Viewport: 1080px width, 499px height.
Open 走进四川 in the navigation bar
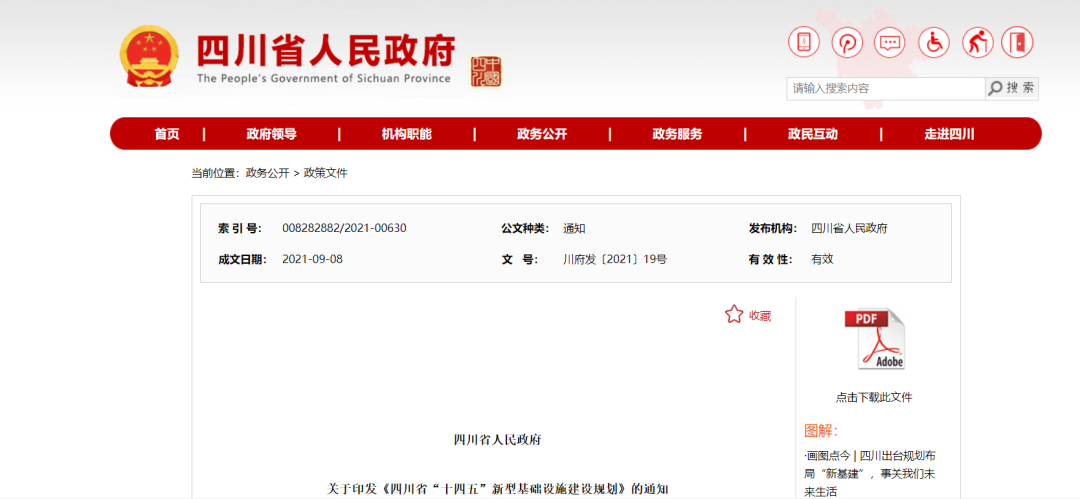click(x=948, y=134)
